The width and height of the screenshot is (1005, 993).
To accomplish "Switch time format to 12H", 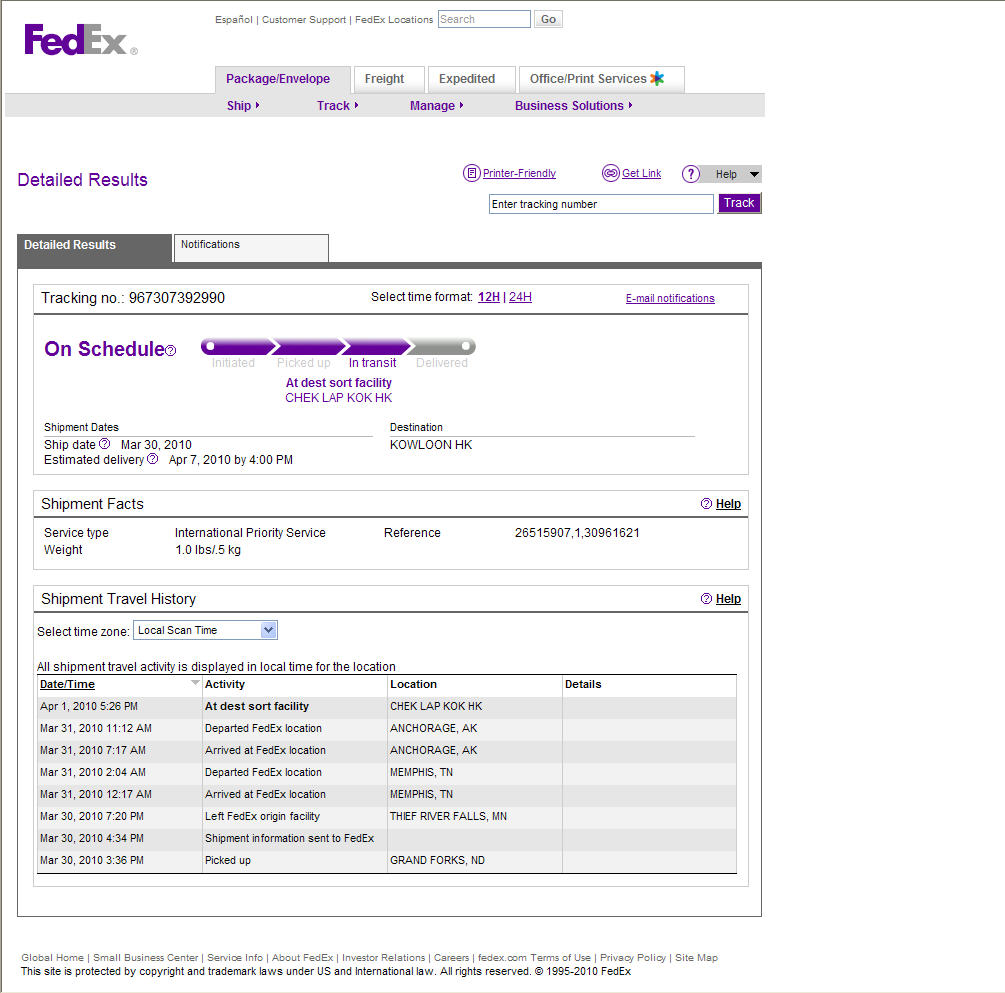I will [488, 297].
